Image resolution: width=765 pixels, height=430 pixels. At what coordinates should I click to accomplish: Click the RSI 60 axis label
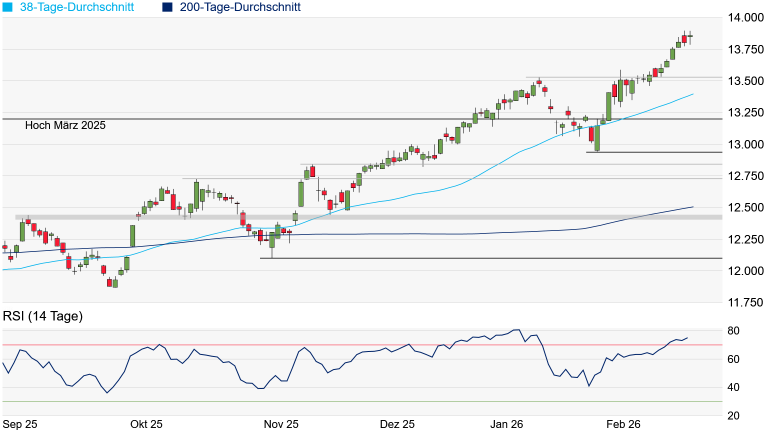[733, 359]
